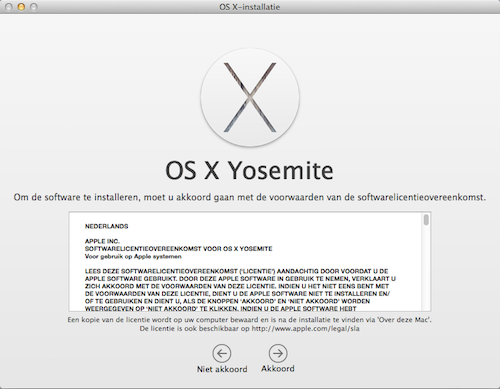Click the "LEES DEZE SOFTWARELICENTIEOVEREENKOMST" paragraph
Screen dimensions: 500x389
pyautogui.click(x=240, y=290)
